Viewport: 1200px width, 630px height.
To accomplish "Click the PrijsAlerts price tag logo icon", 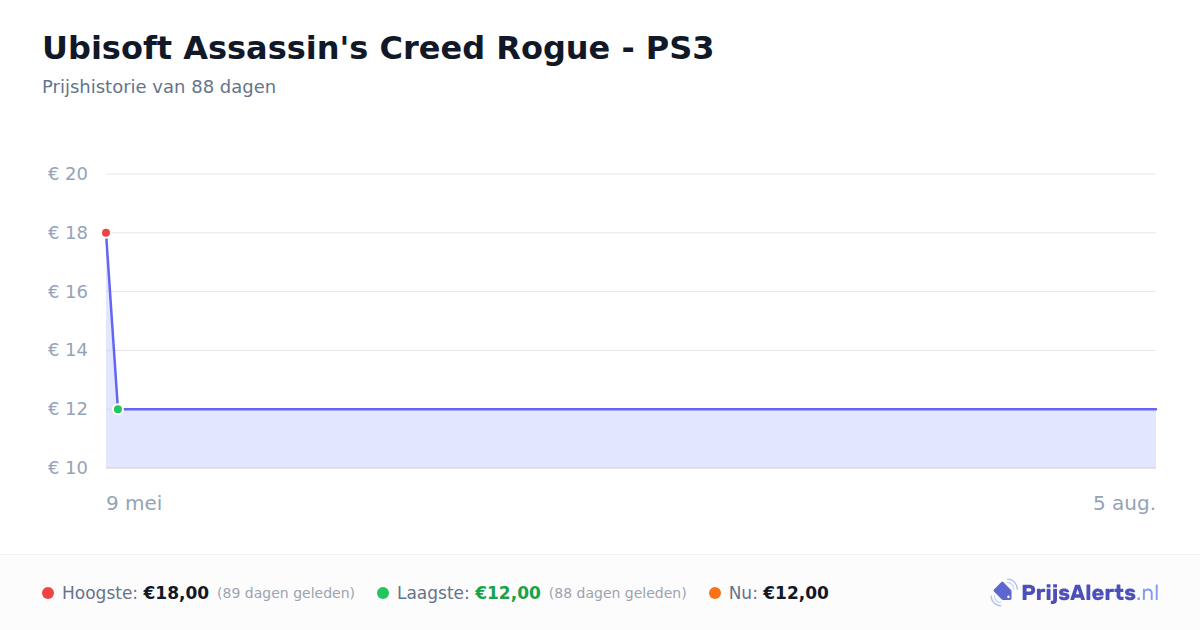I will pyautogui.click(x=1003, y=593).
